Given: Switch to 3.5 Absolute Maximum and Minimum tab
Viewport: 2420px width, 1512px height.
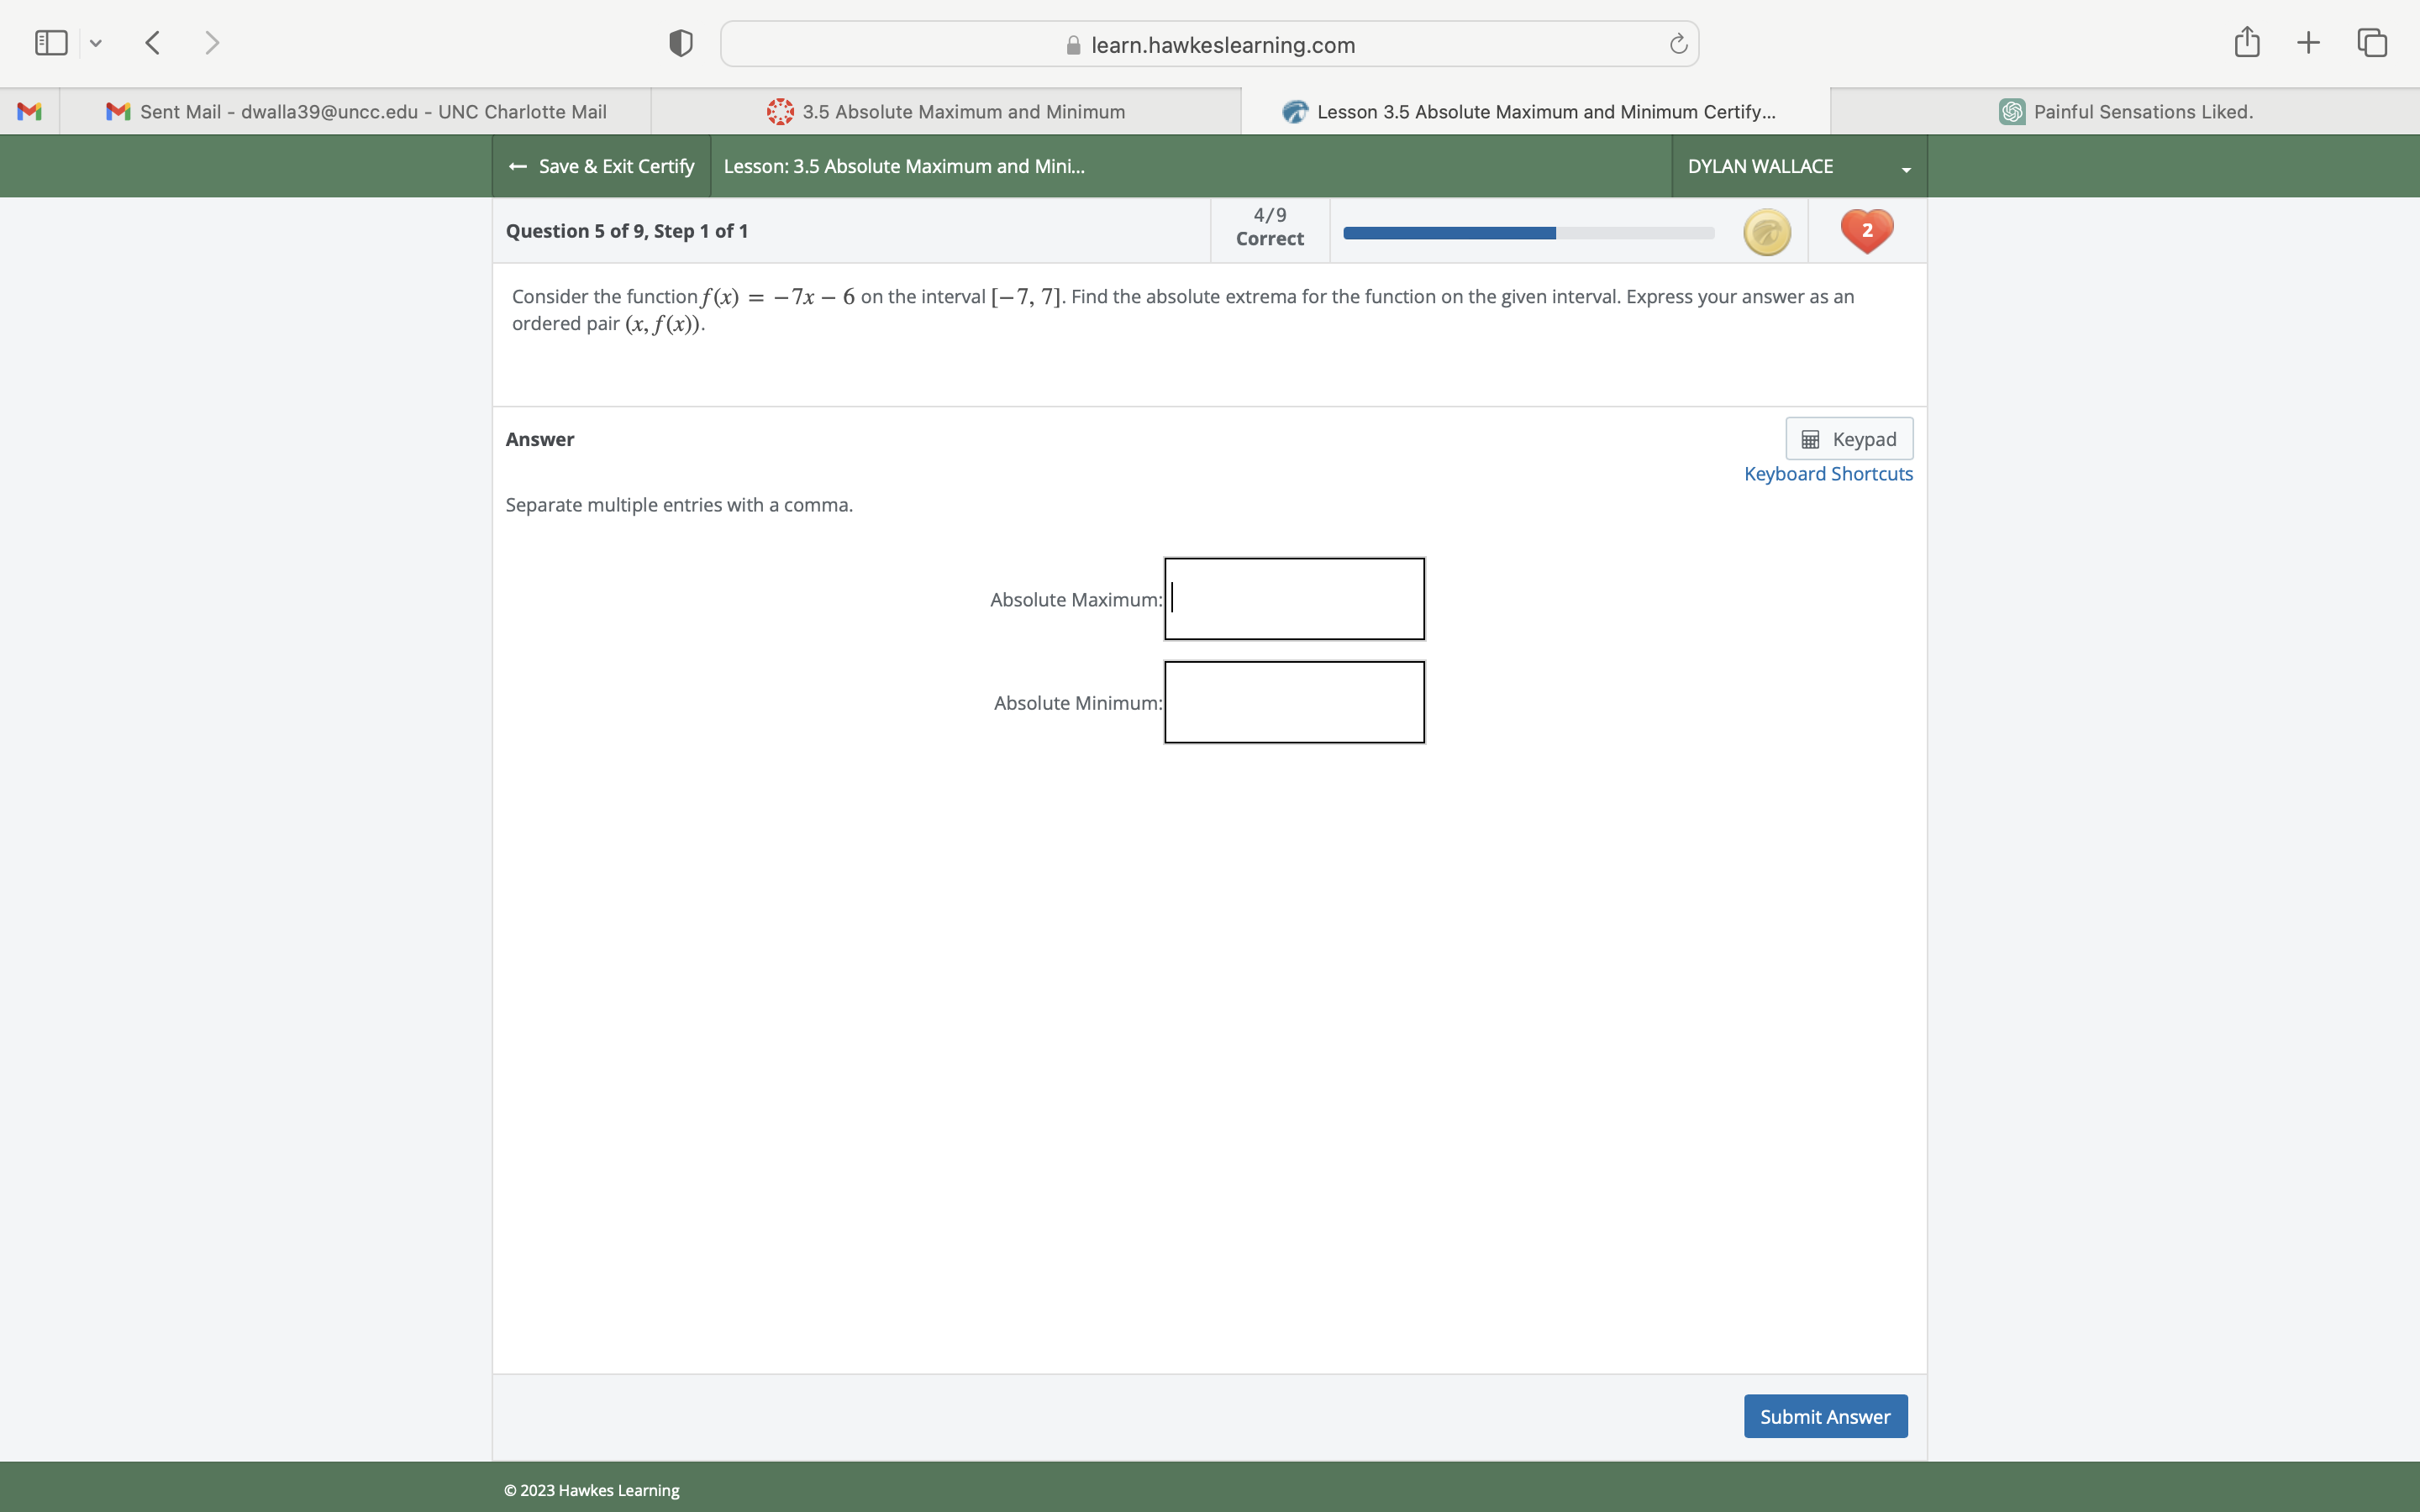Looking at the screenshot, I should tap(946, 112).
